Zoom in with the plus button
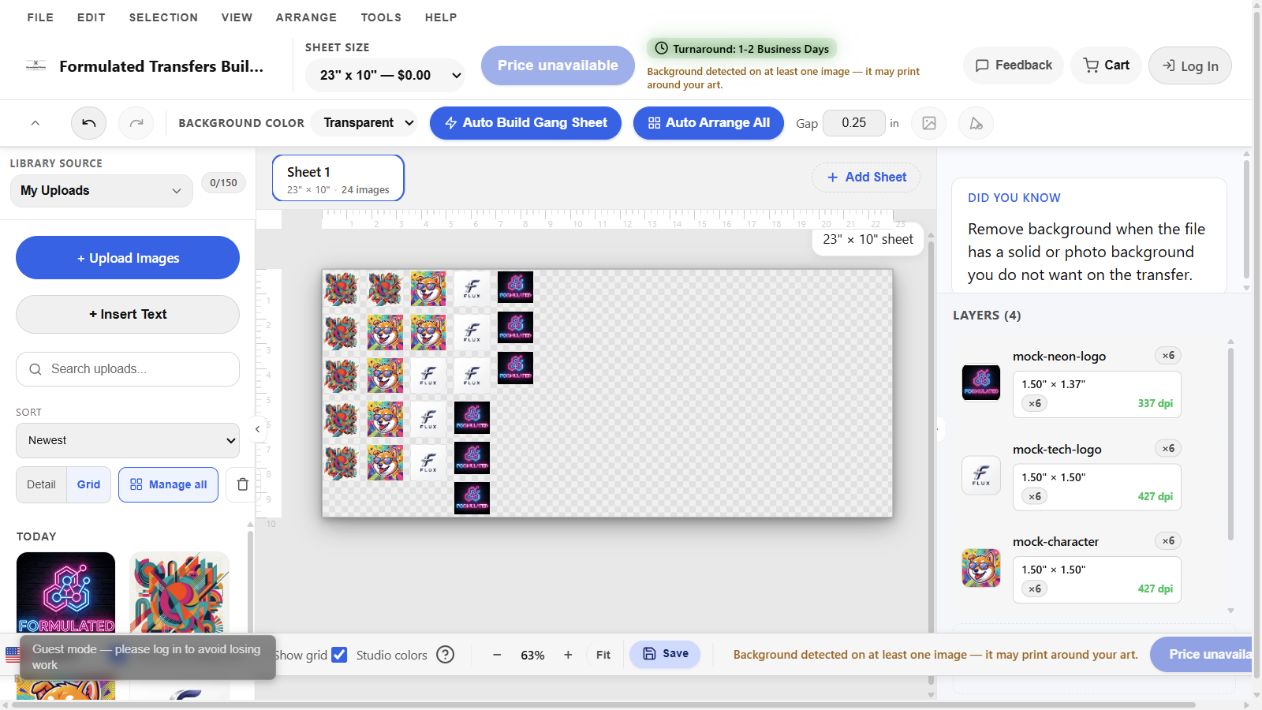 click(568, 655)
